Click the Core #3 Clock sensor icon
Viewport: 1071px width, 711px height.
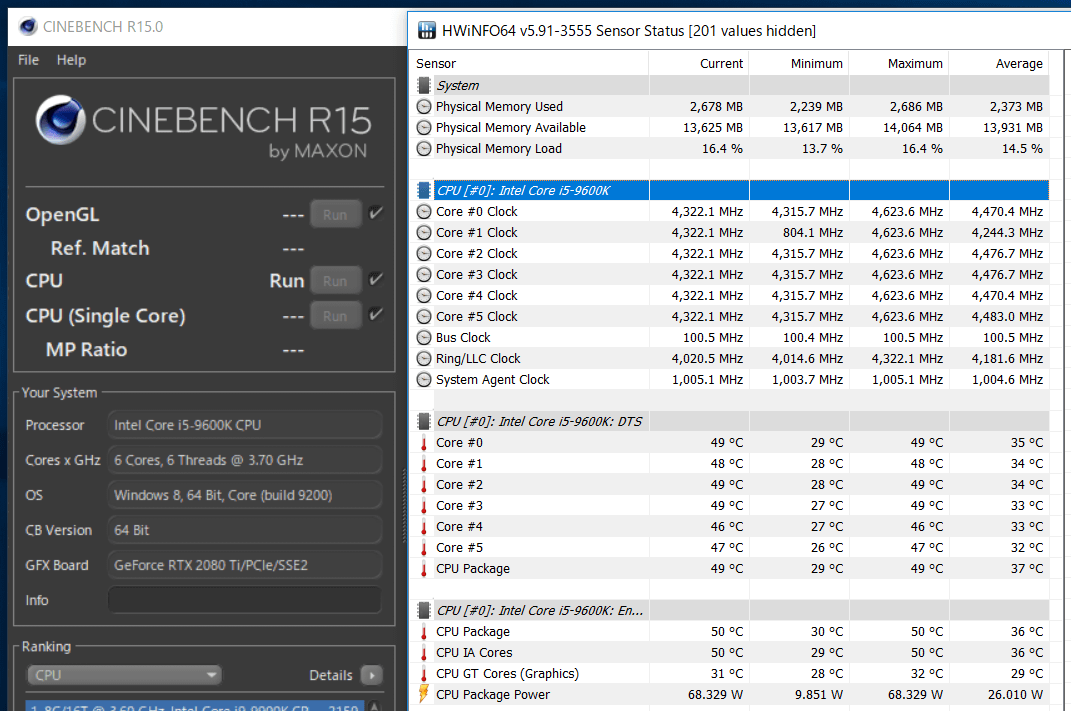point(424,275)
